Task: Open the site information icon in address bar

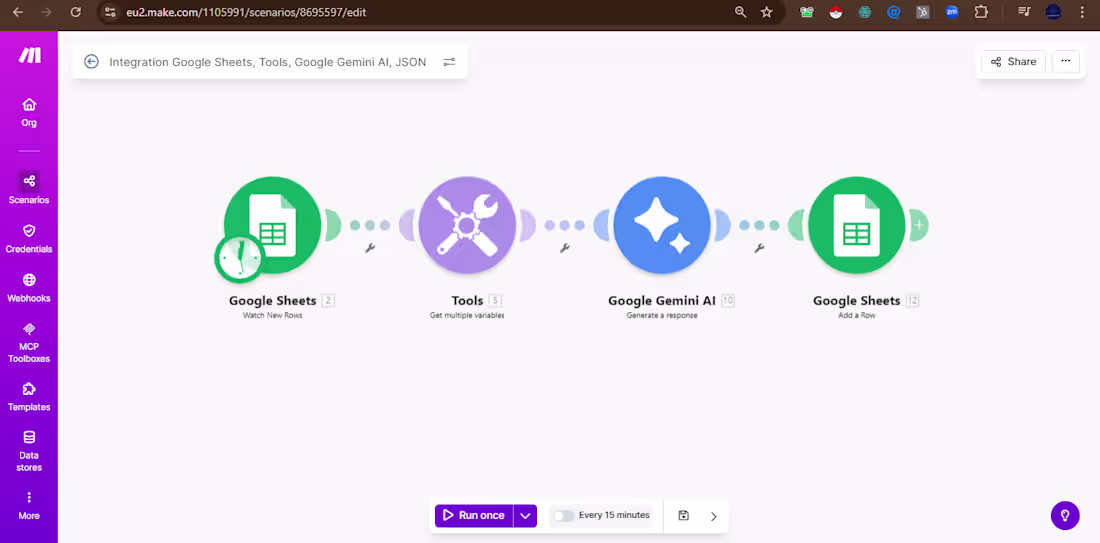Action: pos(109,12)
